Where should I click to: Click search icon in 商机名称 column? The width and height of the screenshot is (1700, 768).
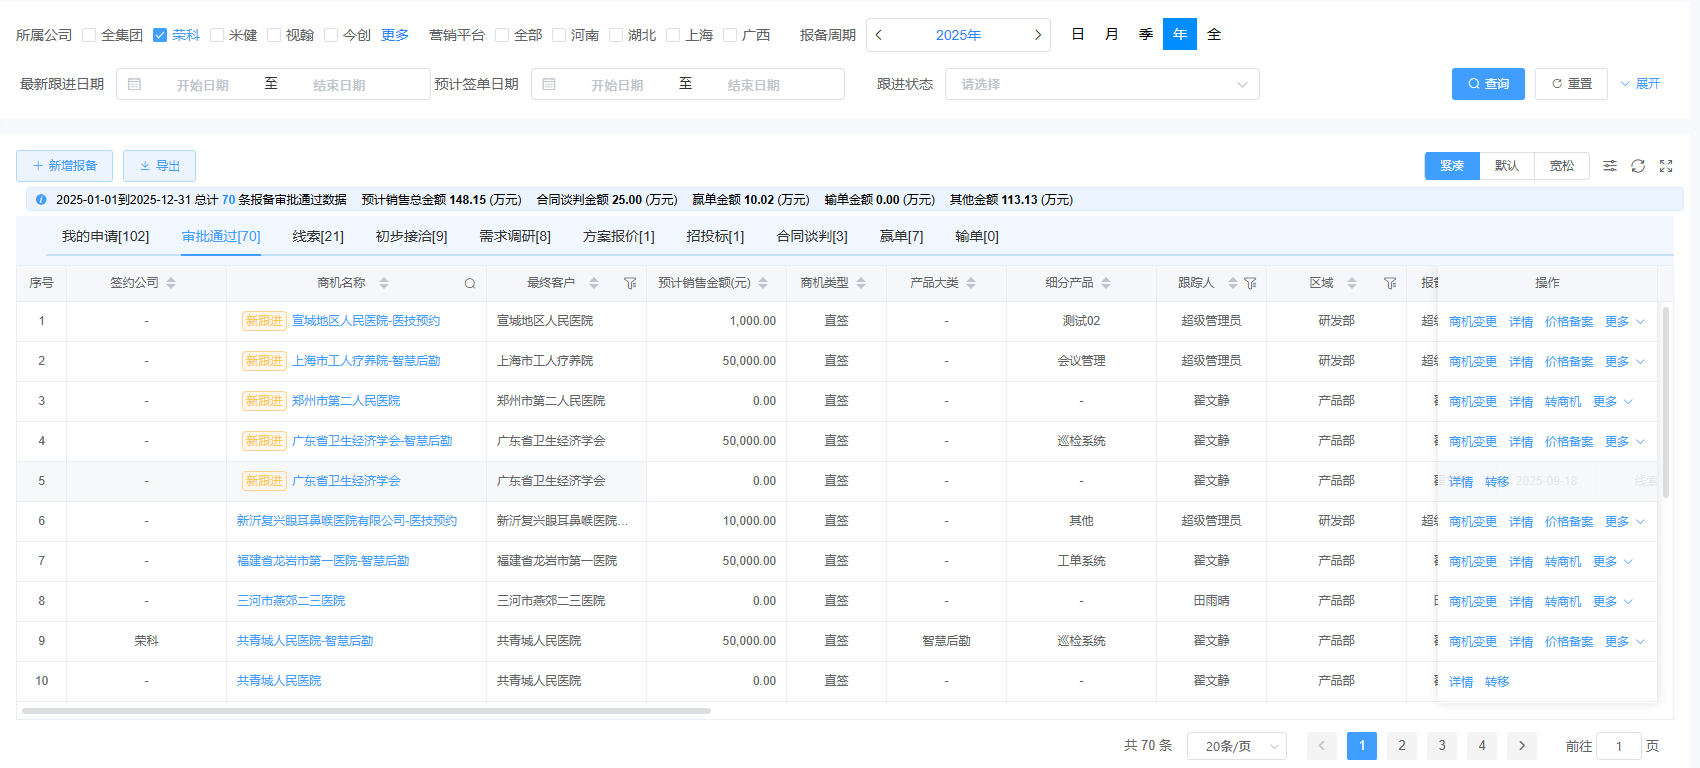[469, 284]
